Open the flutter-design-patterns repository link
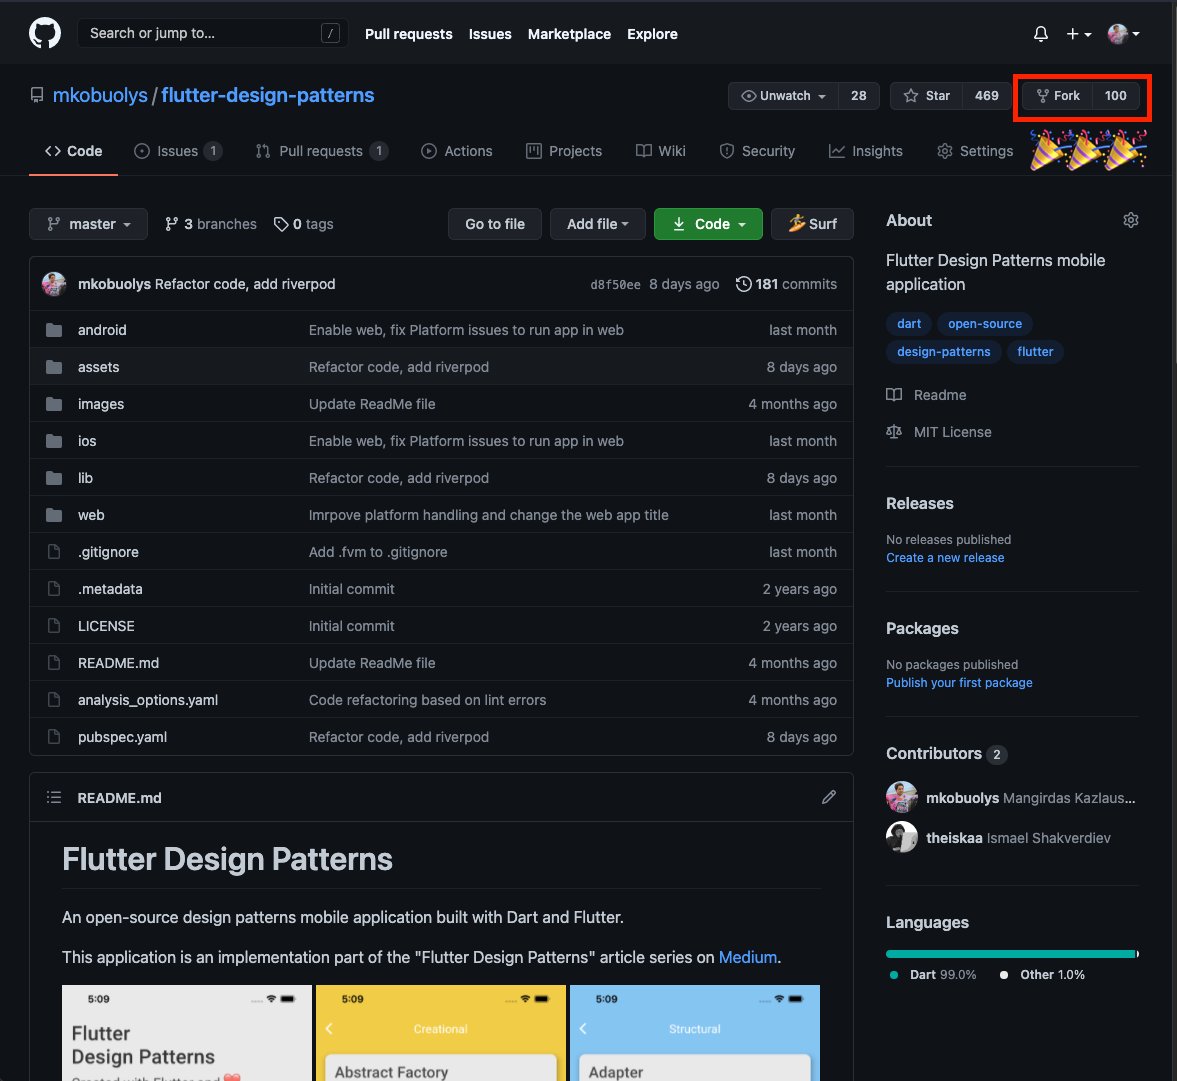 (x=267, y=95)
